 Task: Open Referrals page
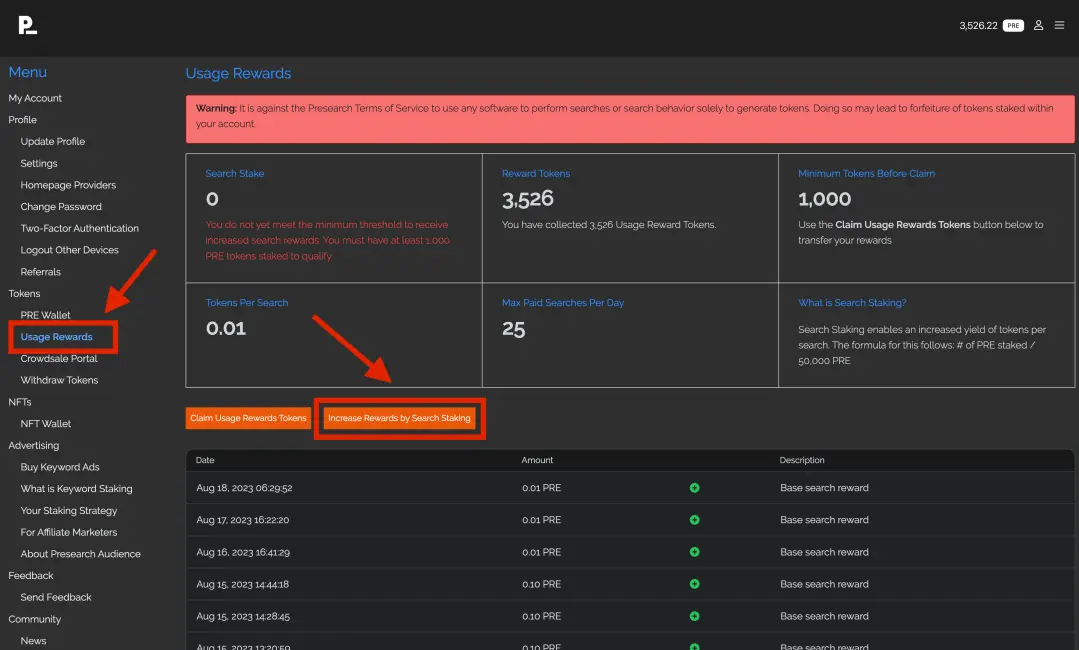(x=41, y=272)
